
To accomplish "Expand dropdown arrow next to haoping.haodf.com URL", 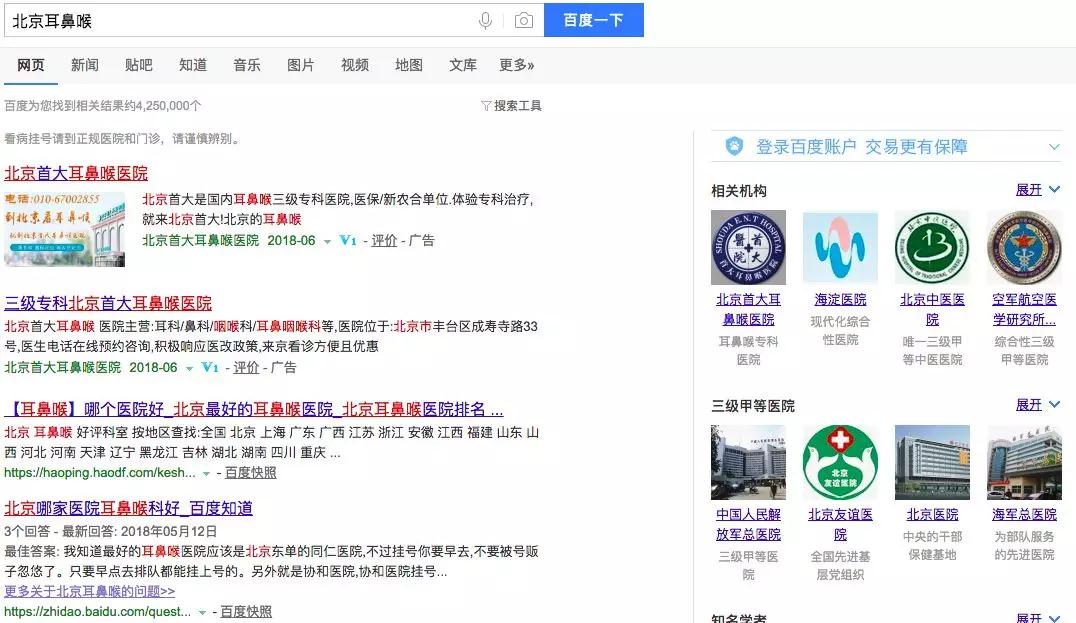I will 206,473.
